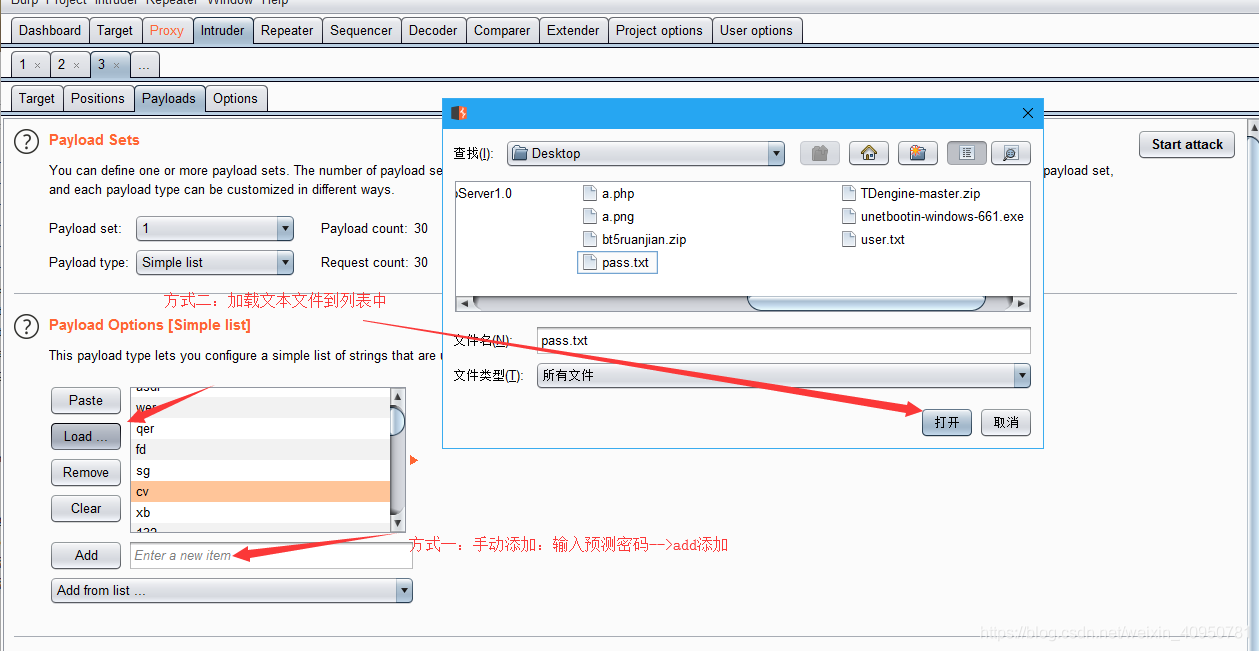Select the 'xb' payload list item
The width and height of the screenshot is (1259, 651).
pyautogui.click(x=260, y=512)
